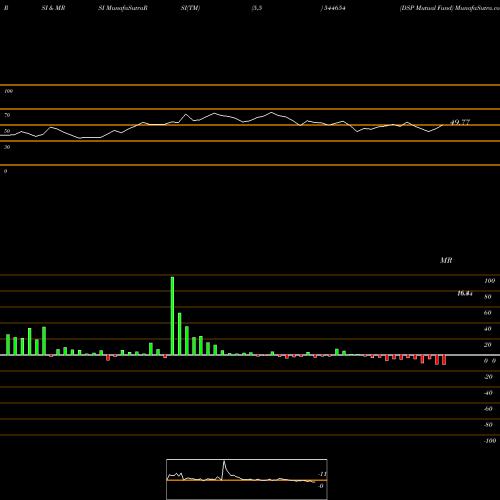The height and width of the screenshot is (500, 500).
Task: Click the last red MR bar
Action: point(444,360)
